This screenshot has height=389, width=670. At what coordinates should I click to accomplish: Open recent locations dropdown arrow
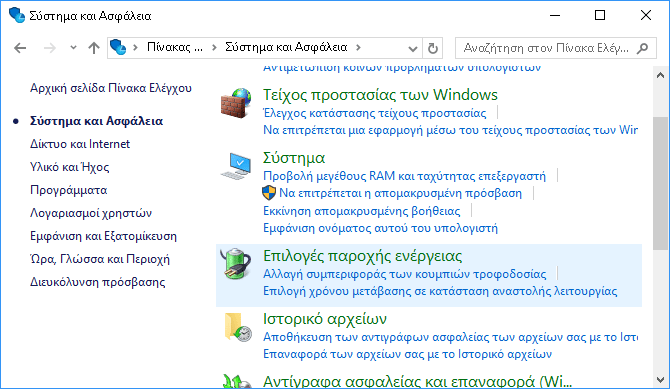(x=73, y=47)
